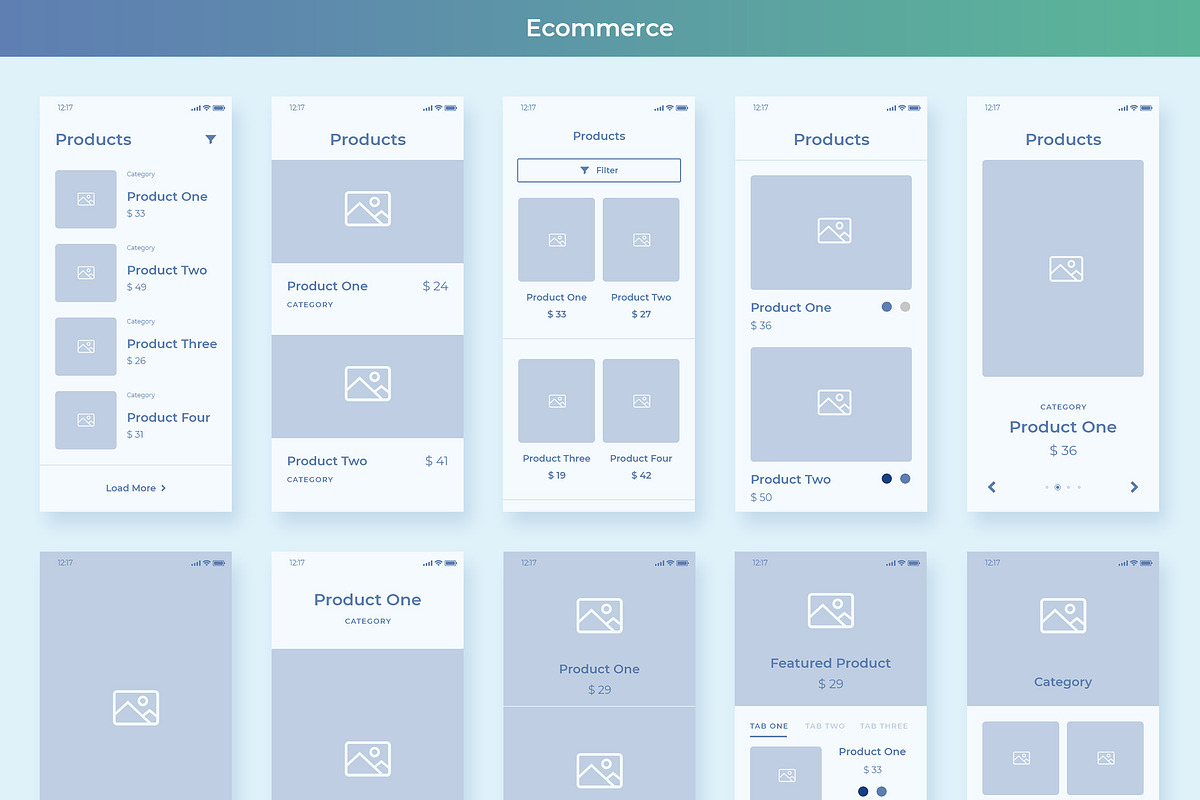Image resolution: width=1200 pixels, height=800 pixels.
Task: Click the cellular signal bars in the status bar
Action: 195,107
